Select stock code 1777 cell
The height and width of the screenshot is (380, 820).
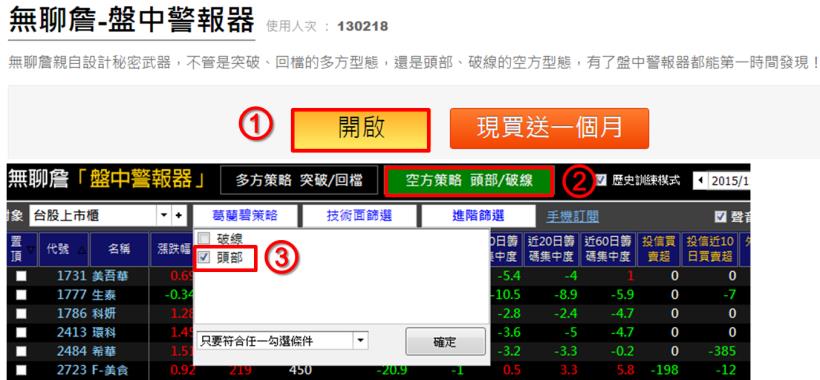[x=71, y=295]
